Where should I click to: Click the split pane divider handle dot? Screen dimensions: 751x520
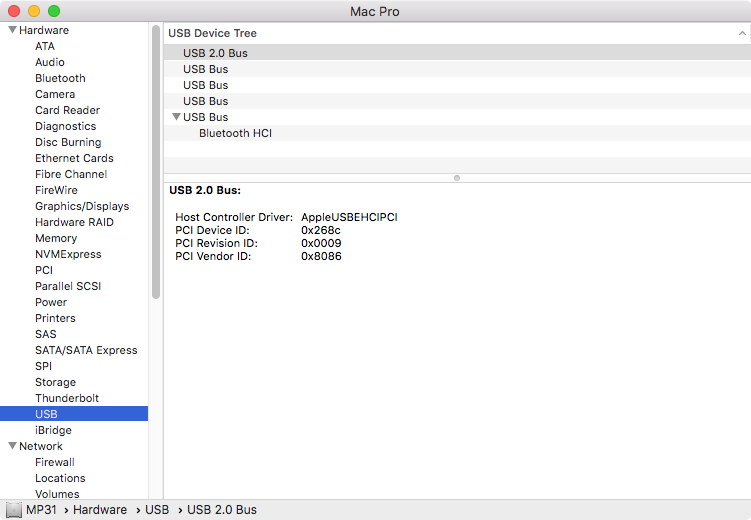point(457,178)
